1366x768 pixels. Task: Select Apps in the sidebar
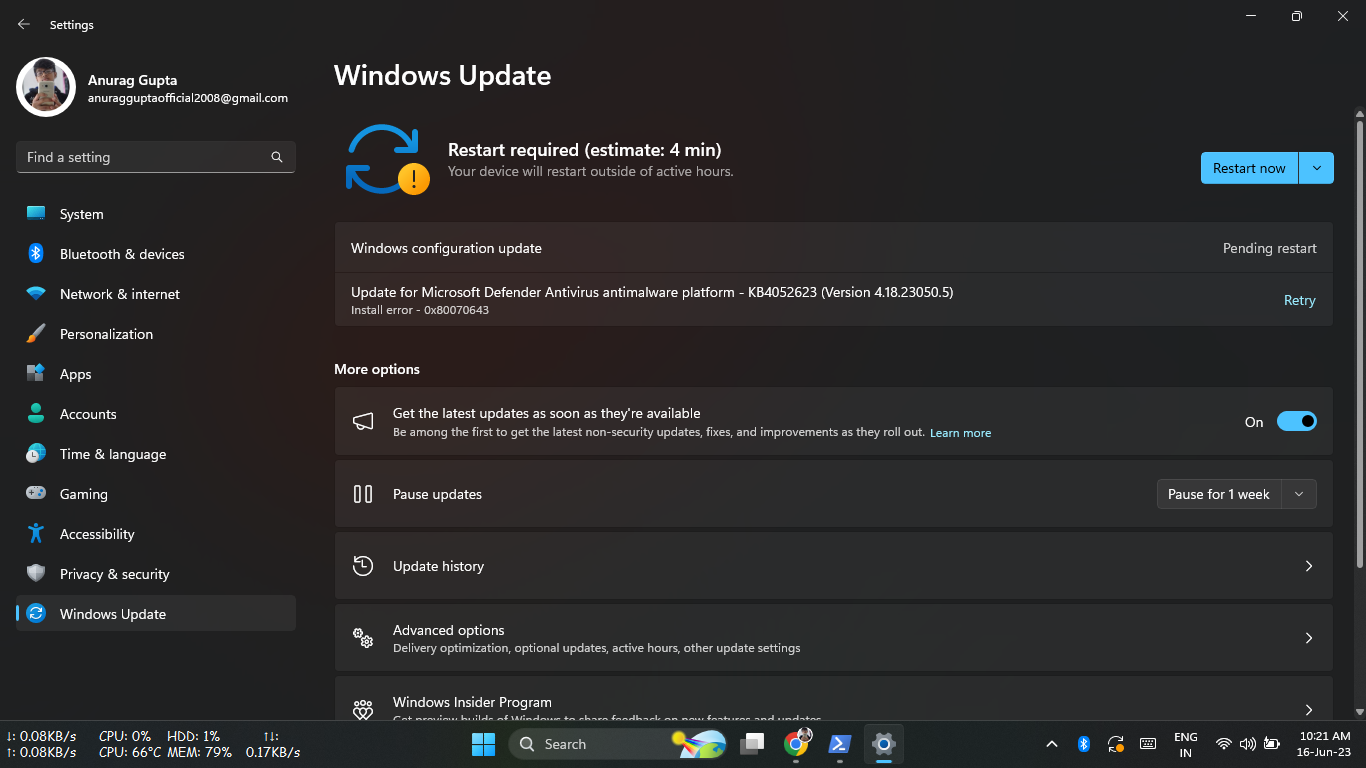[x=156, y=374]
